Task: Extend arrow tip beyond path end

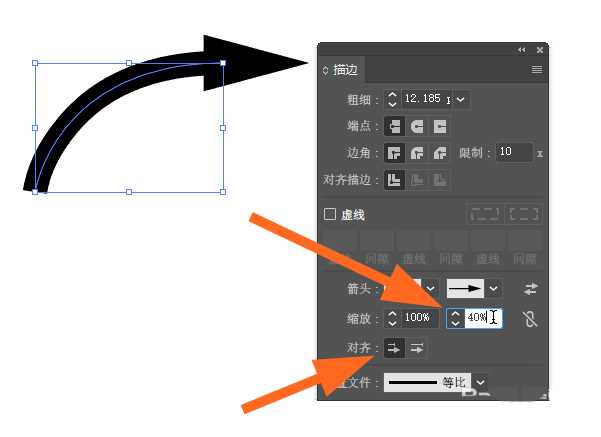Action: click(x=394, y=348)
